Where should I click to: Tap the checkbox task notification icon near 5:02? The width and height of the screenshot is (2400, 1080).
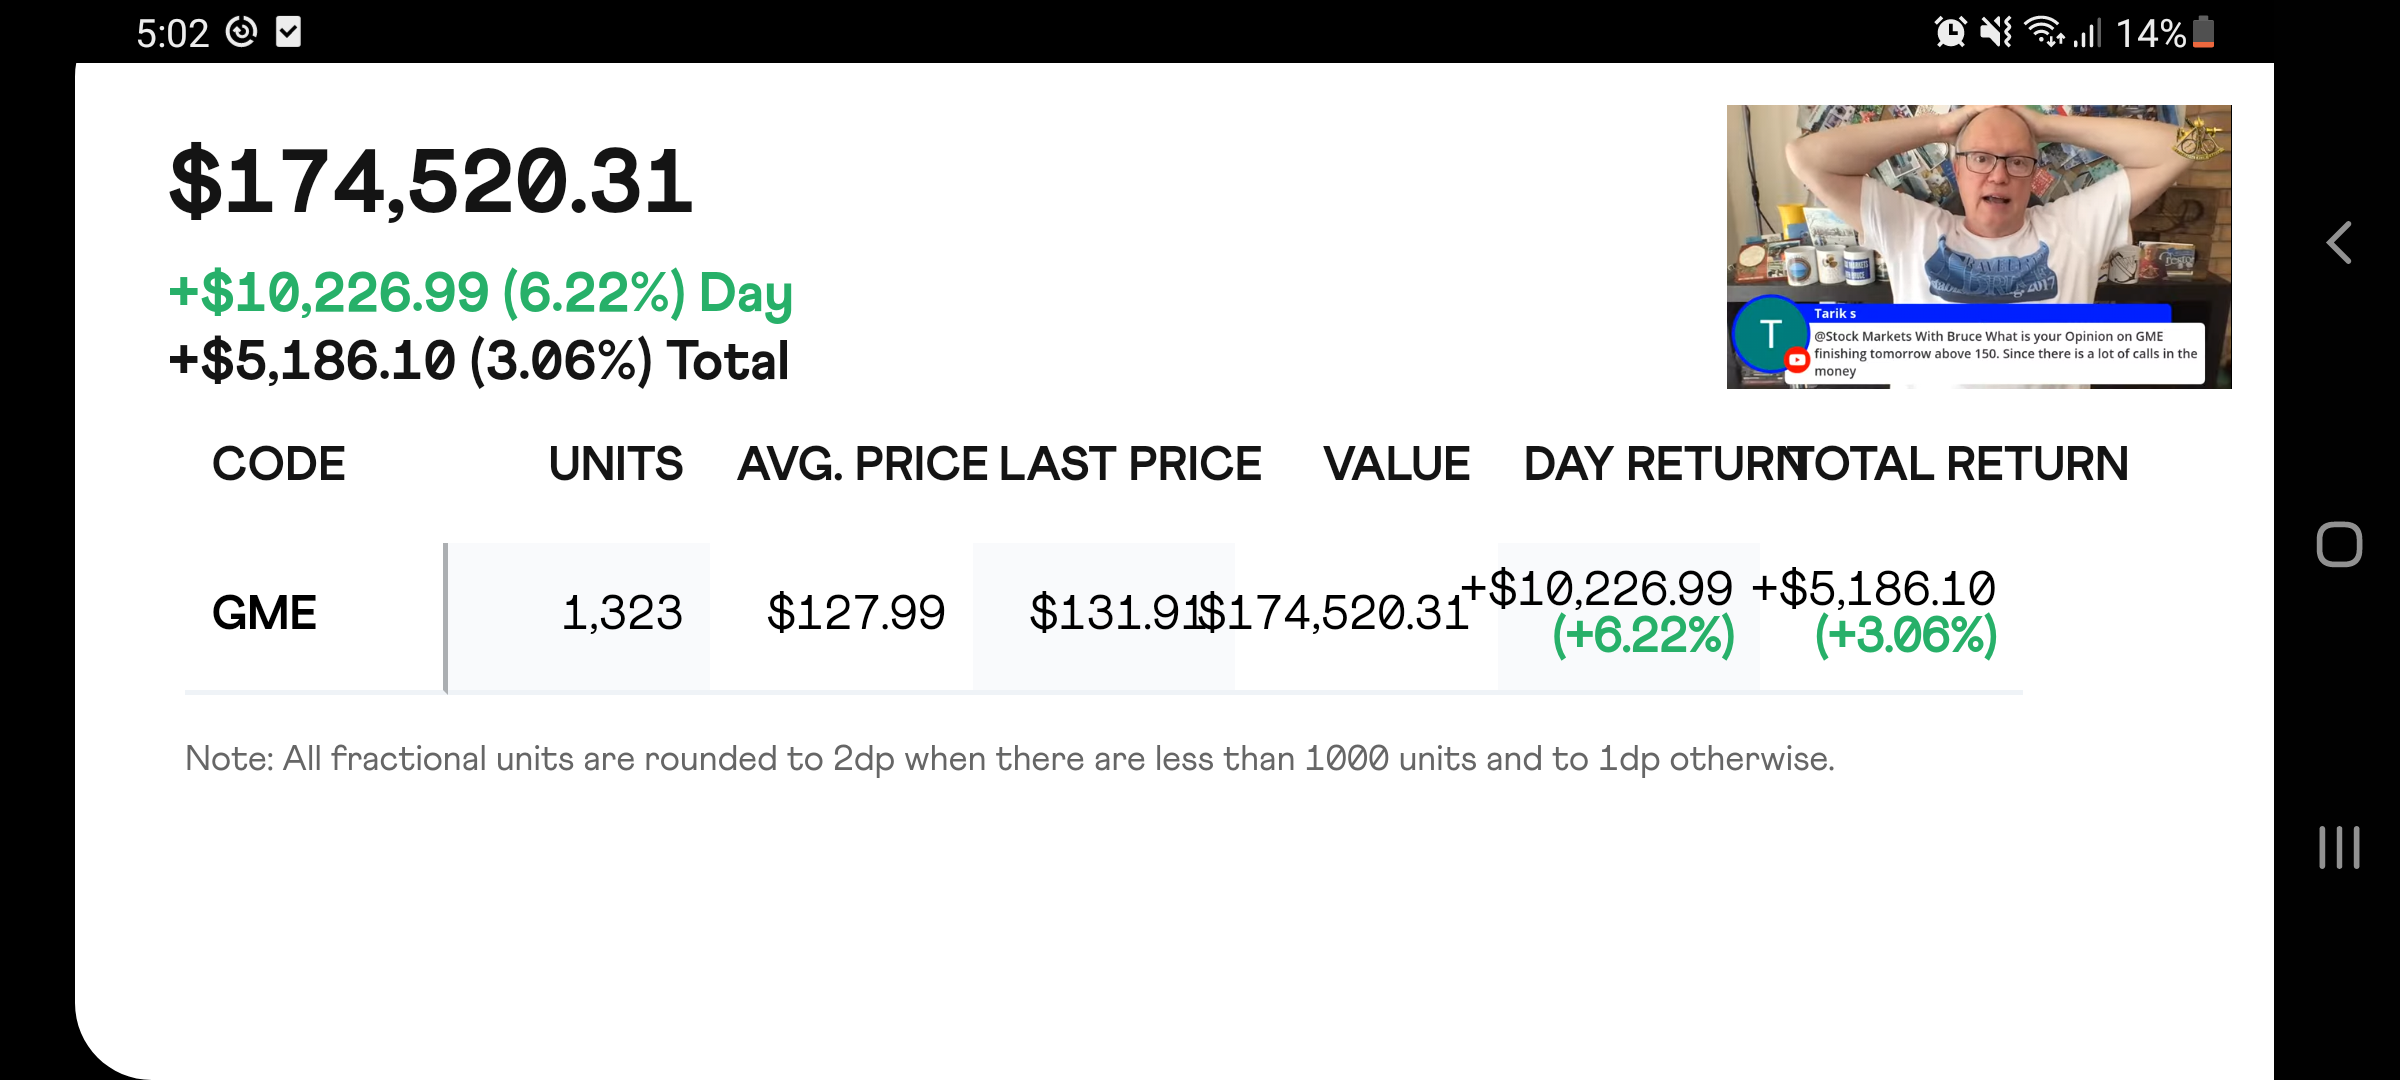[291, 30]
